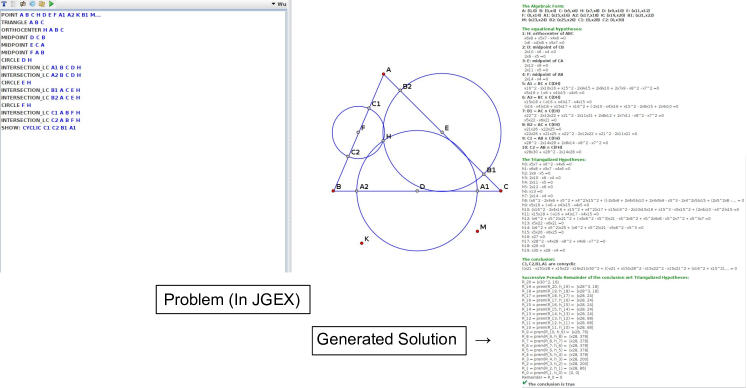
Task: Click the red point K below the circle
Action: [x=362, y=243]
